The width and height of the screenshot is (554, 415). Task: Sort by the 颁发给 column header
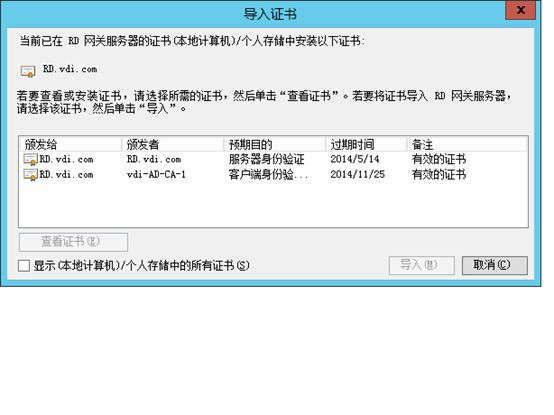click(70, 144)
